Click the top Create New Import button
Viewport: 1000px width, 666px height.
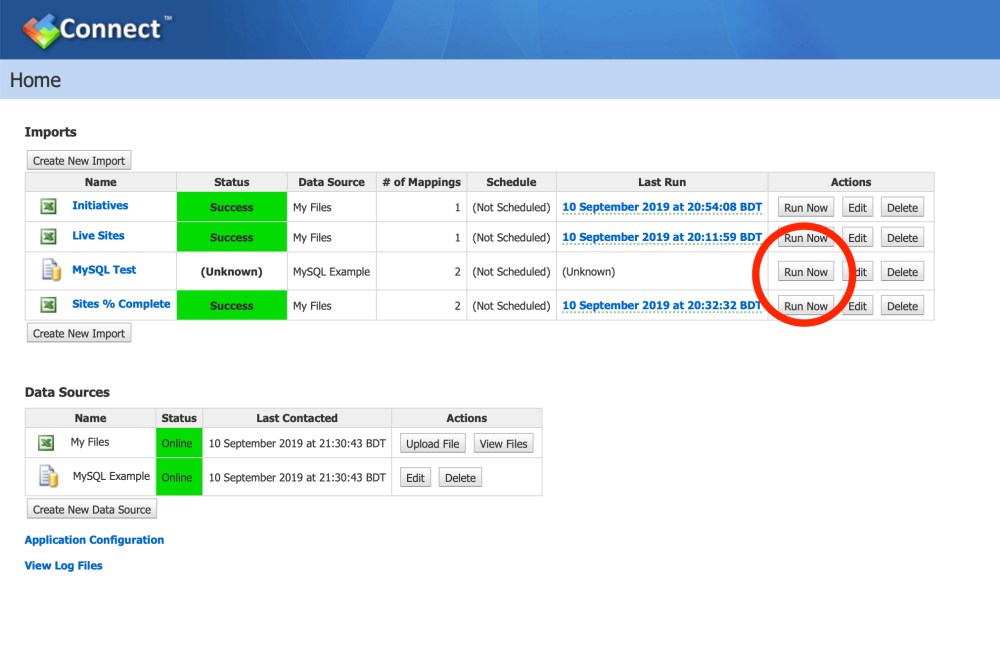79,161
